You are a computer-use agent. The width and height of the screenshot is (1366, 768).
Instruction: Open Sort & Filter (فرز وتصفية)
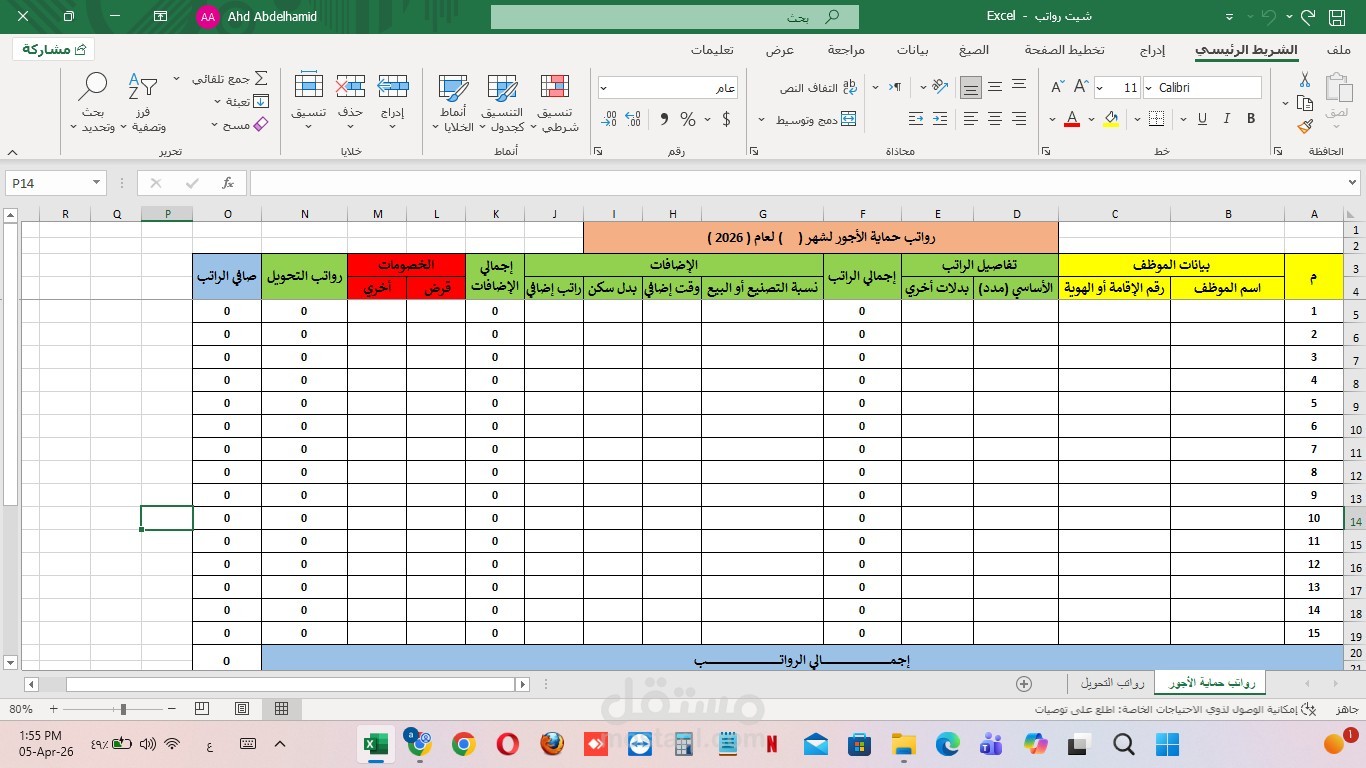(x=143, y=103)
